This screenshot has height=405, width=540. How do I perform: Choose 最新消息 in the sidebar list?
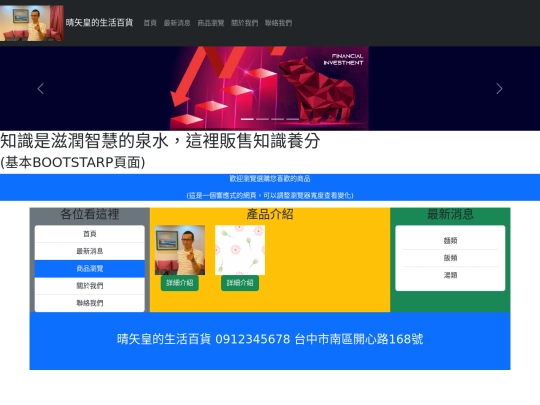coord(90,251)
